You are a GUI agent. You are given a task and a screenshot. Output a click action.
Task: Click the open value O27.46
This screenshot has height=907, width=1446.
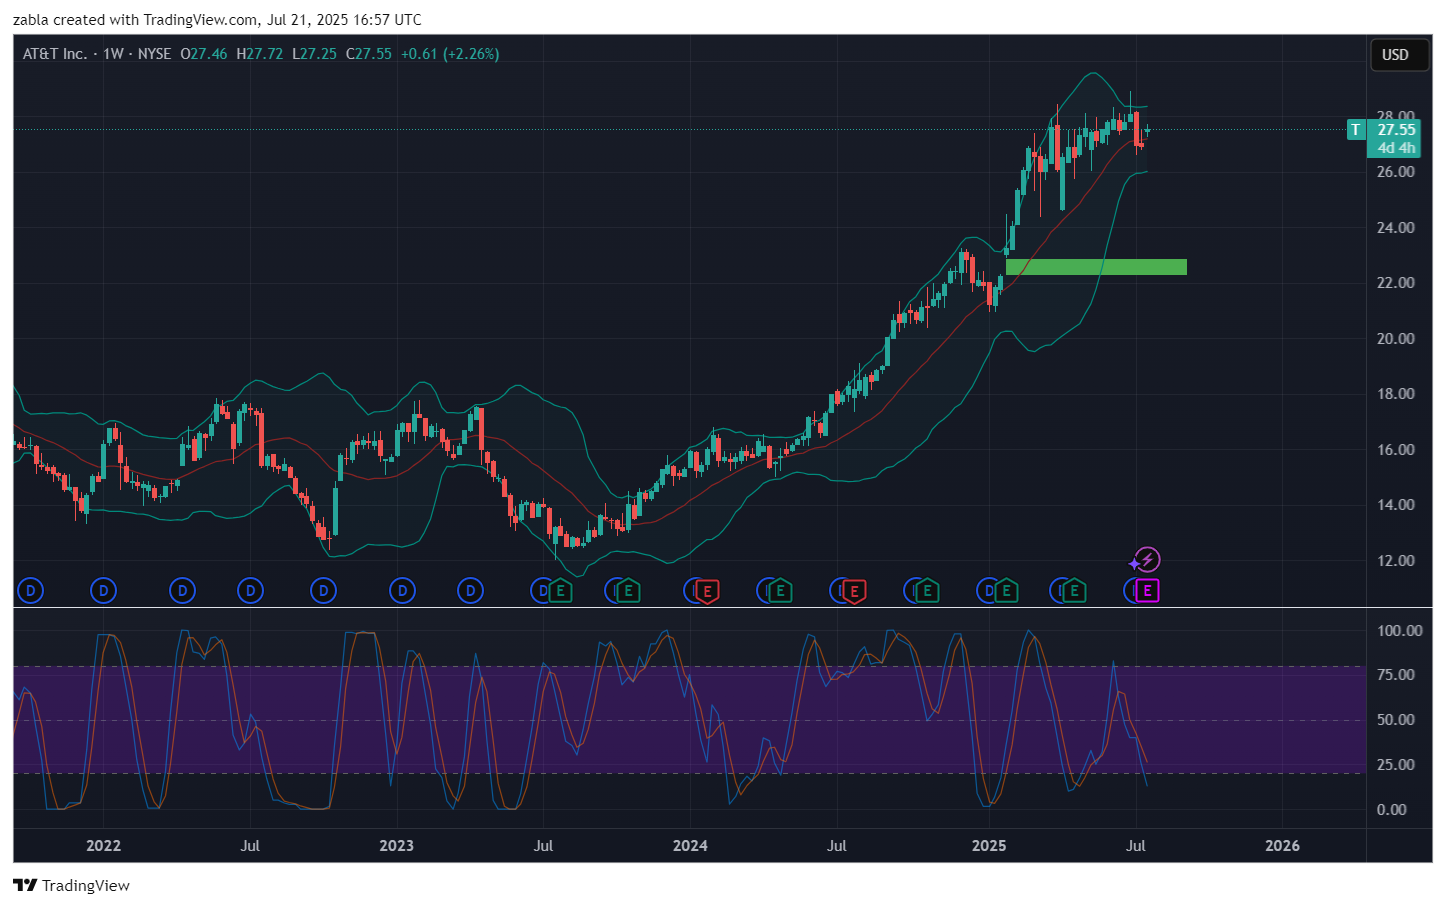point(204,54)
